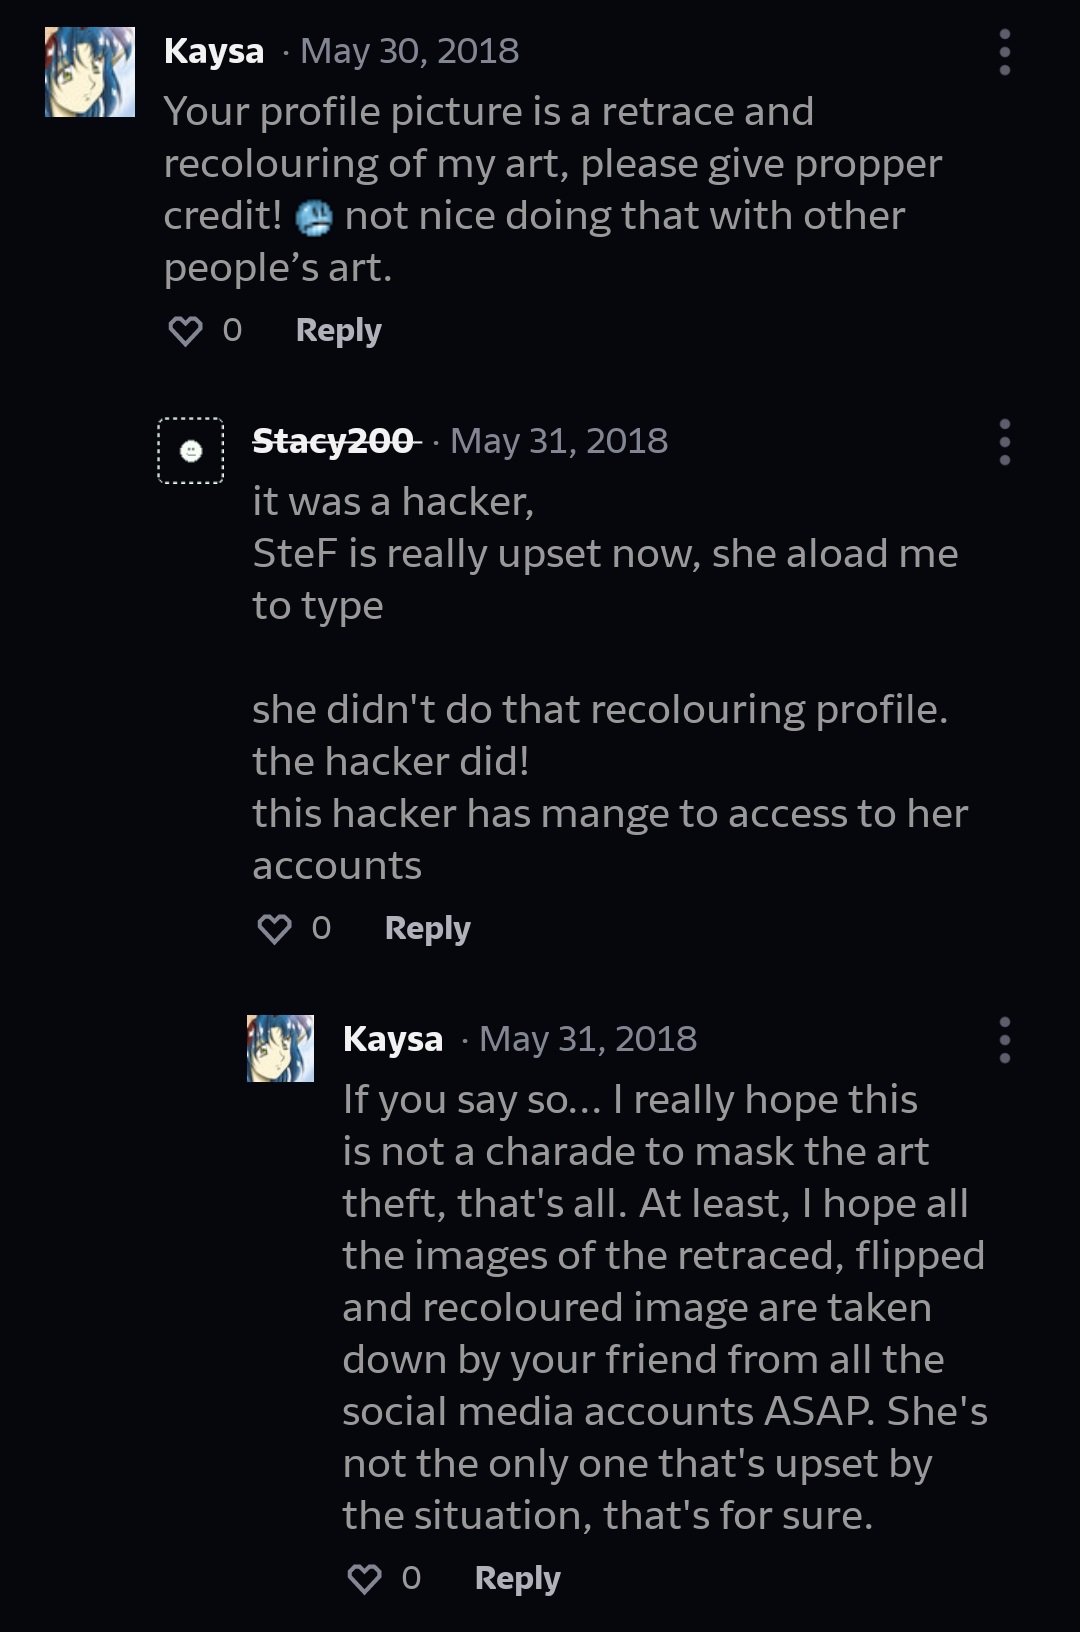Open Kaysa's username on the May 31 reply

point(392,1039)
